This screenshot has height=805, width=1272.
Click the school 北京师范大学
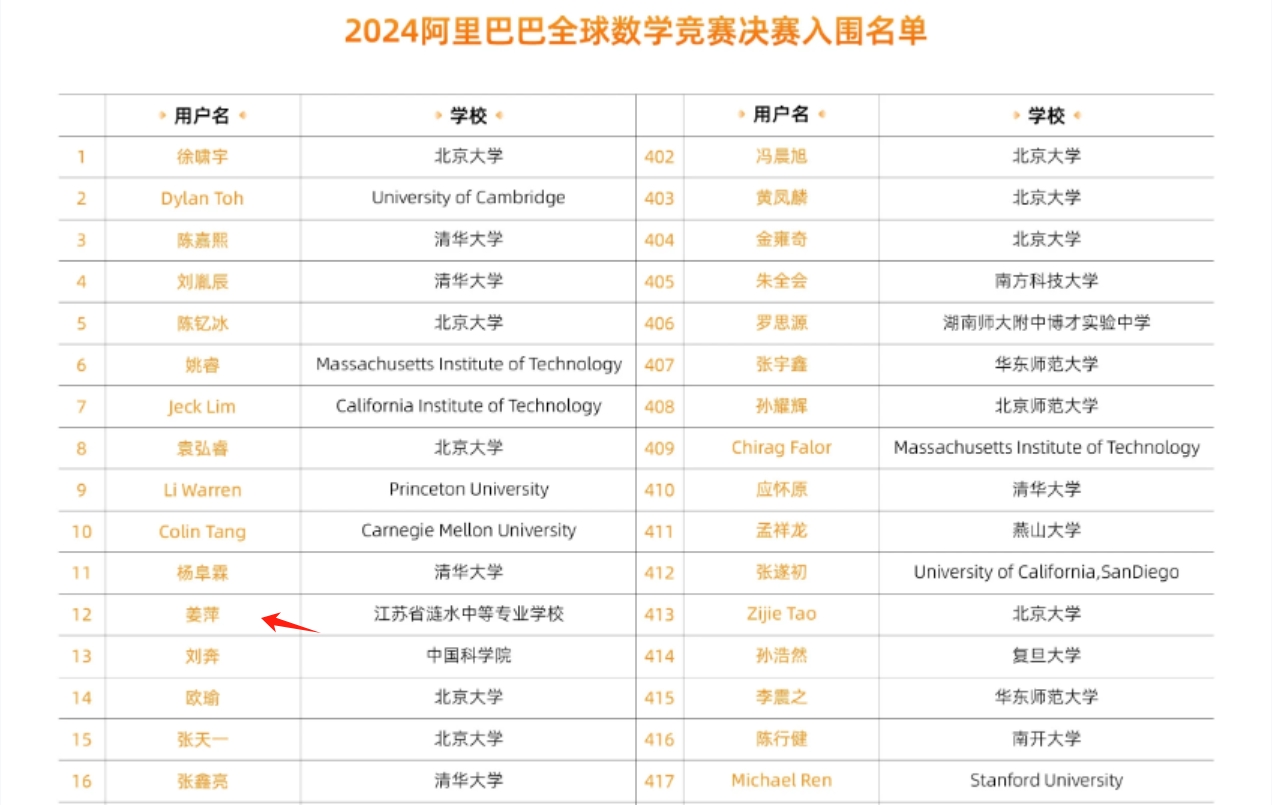[1047, 405]
